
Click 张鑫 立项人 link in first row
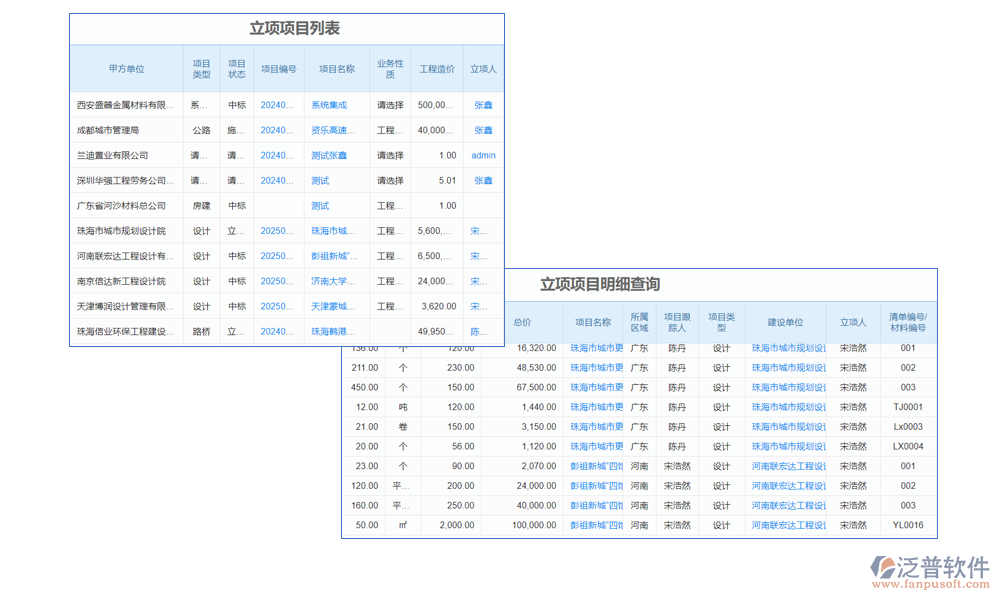tap(481, 105)
